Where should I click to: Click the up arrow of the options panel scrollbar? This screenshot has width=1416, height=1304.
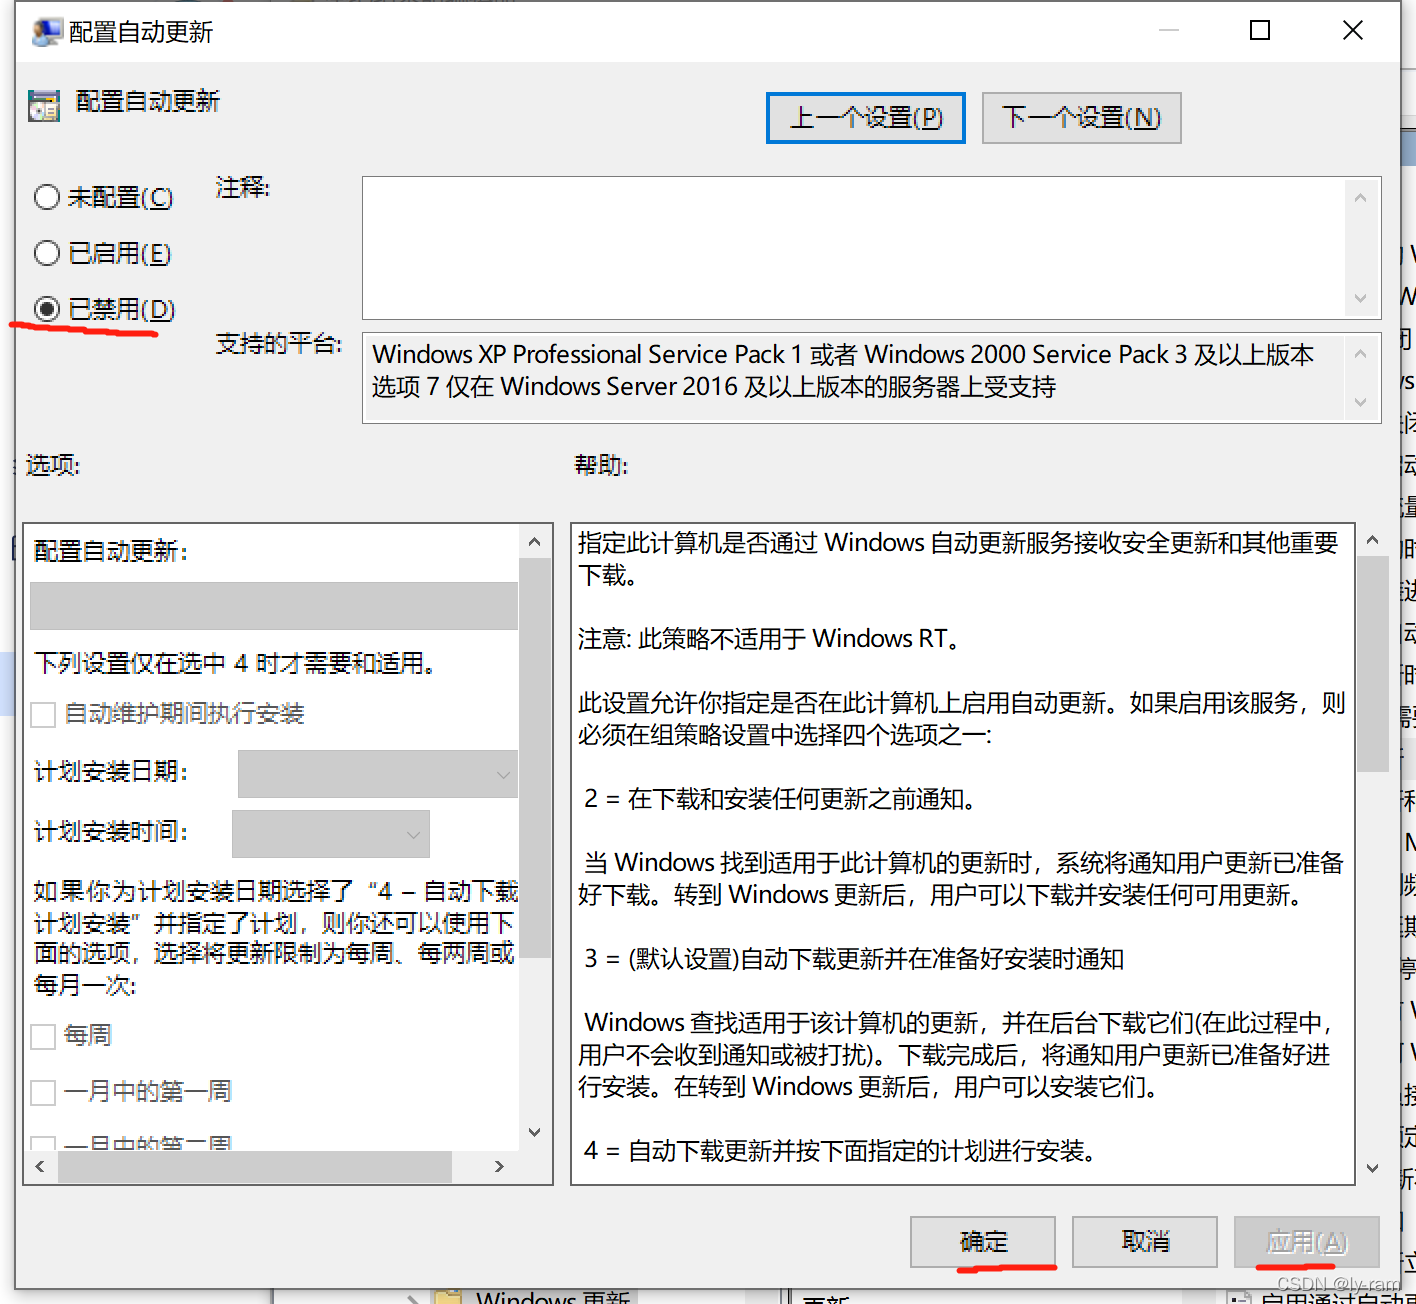(534, 542)
